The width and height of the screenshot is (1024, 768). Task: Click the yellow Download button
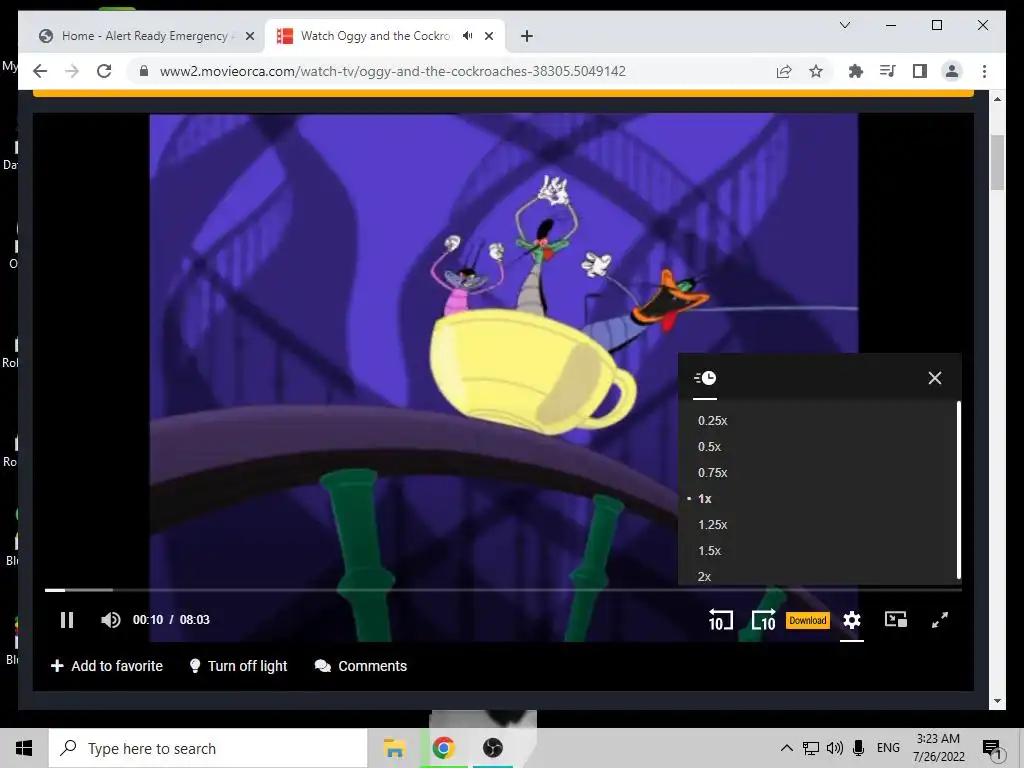pos(808,620)
